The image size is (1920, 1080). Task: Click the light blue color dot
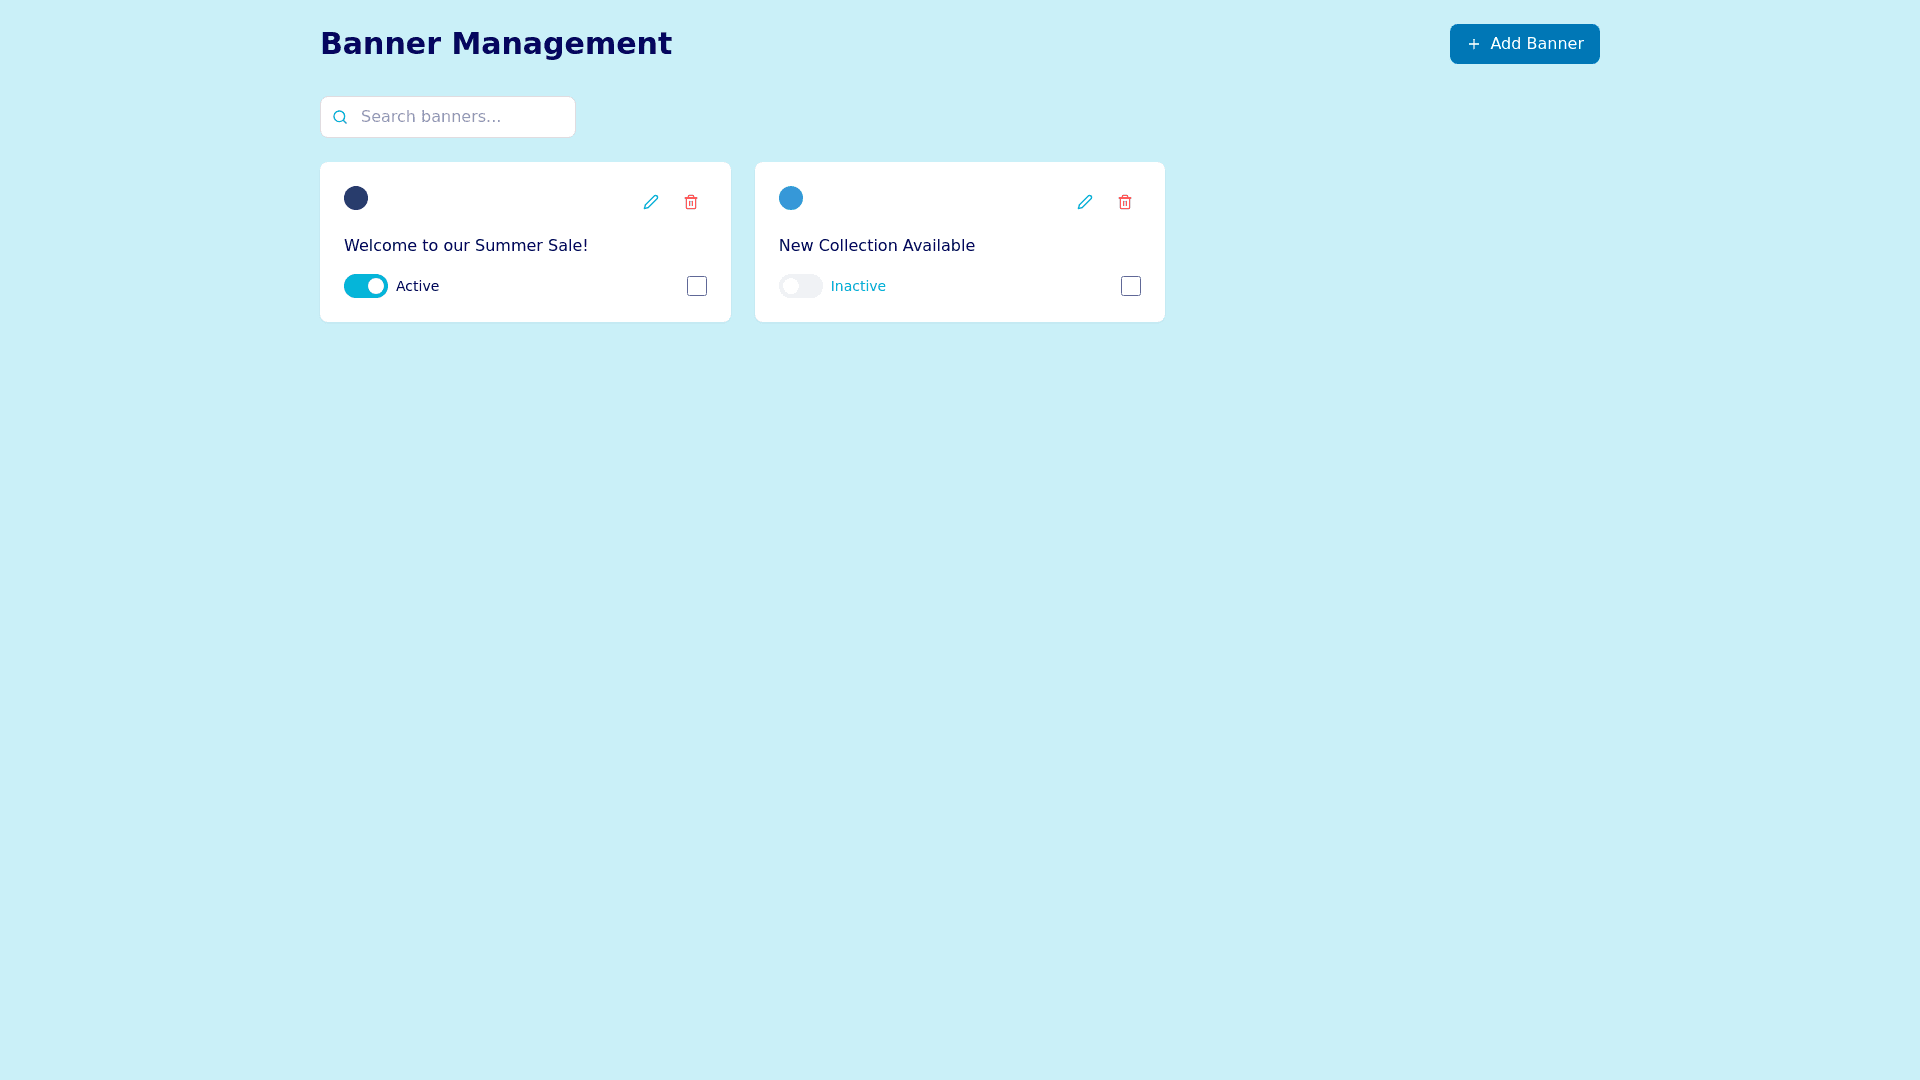[791, 198]
